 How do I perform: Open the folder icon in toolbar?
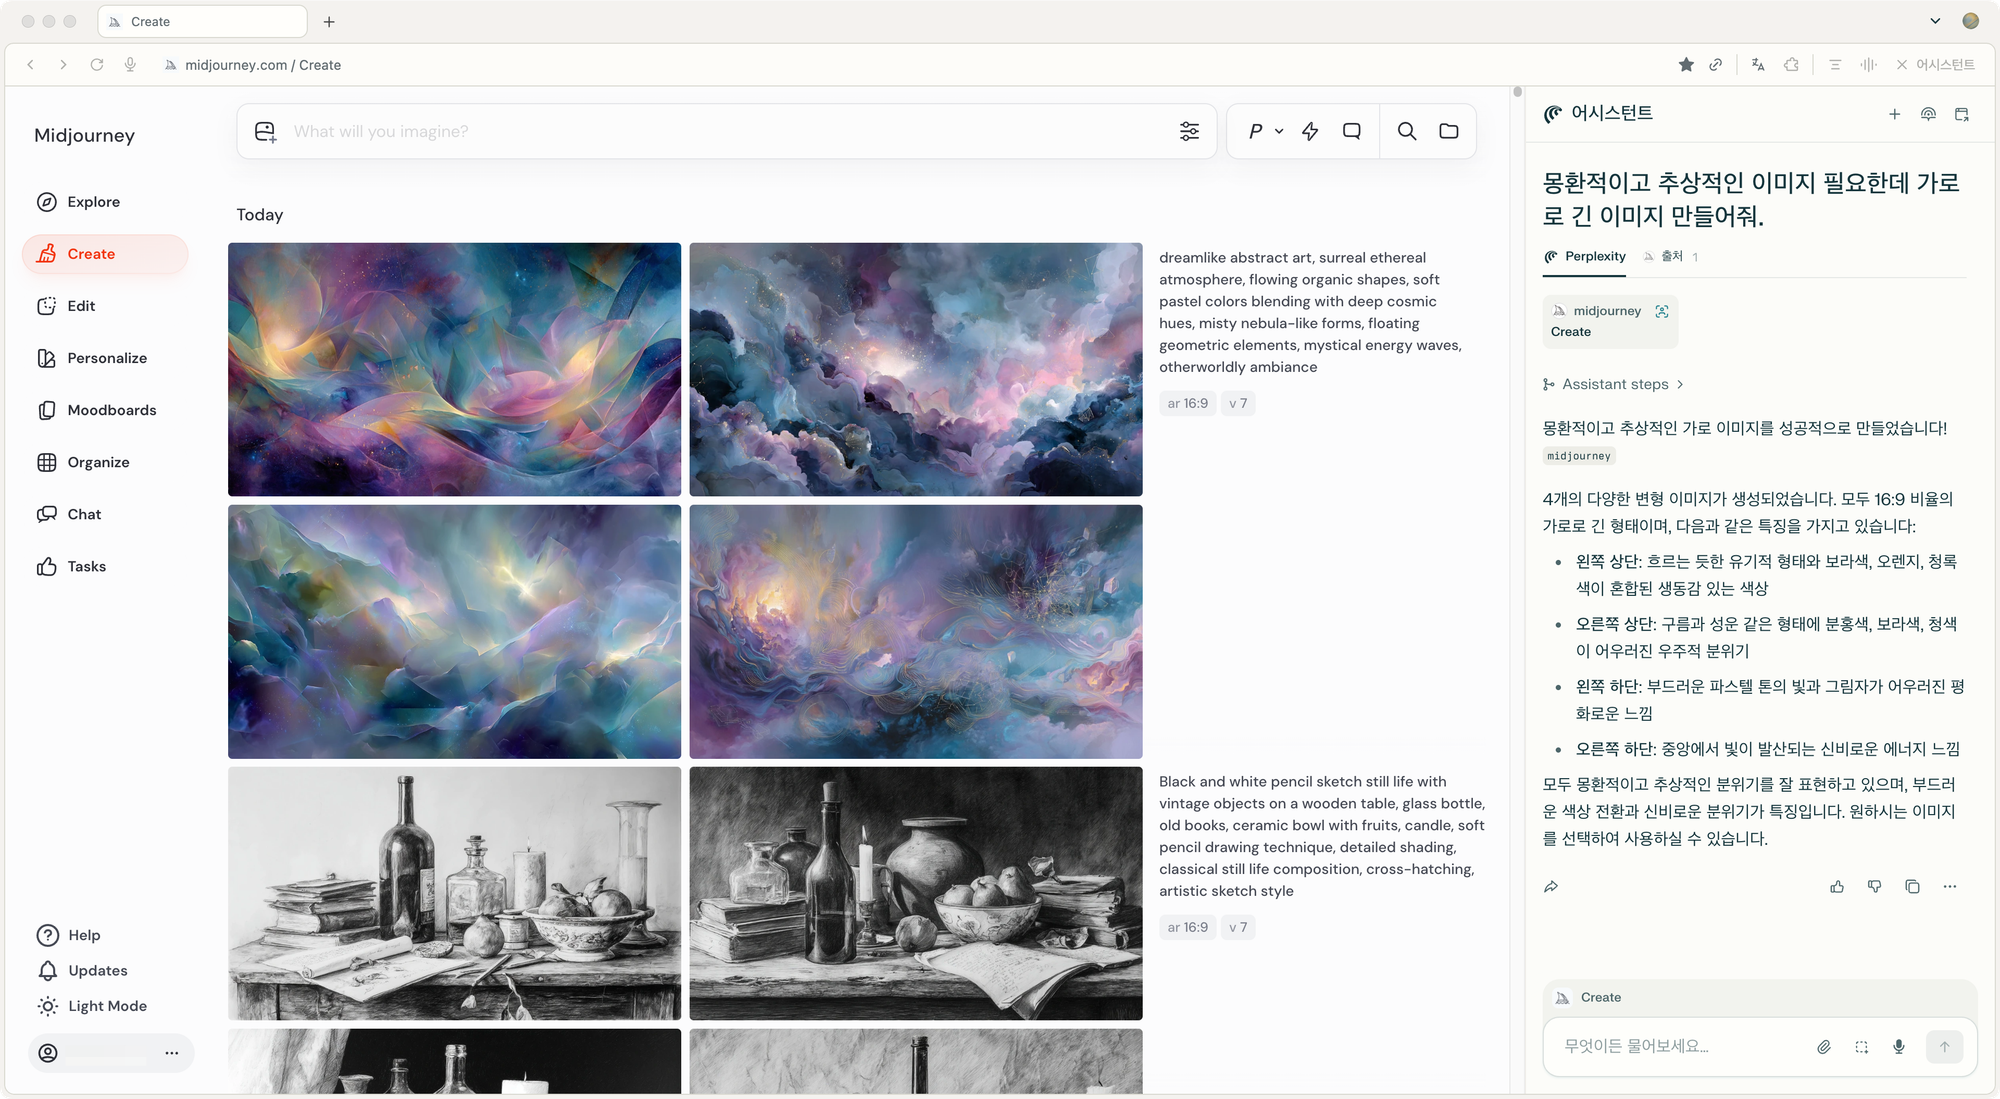pyautogui.click(x=1448, y=131)
